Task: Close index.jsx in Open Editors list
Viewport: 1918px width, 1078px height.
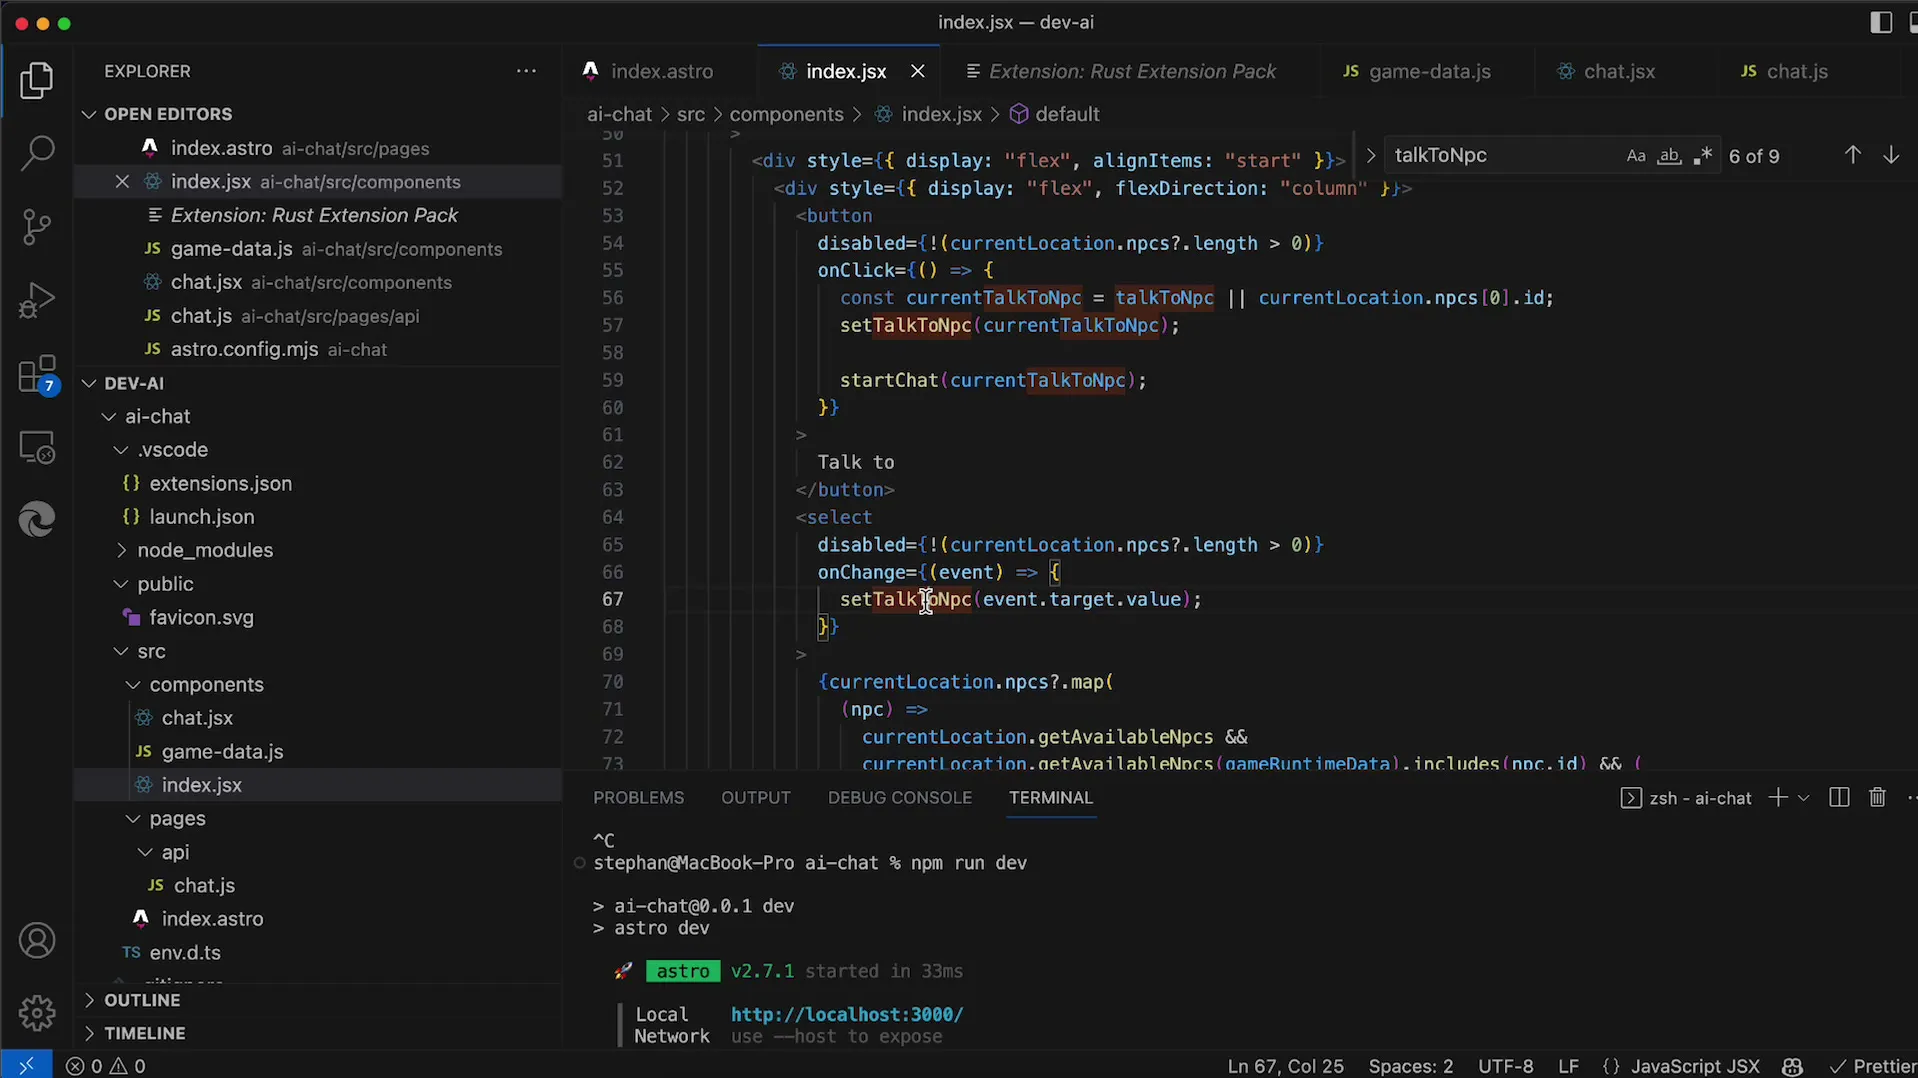Action: click(122, 182)
